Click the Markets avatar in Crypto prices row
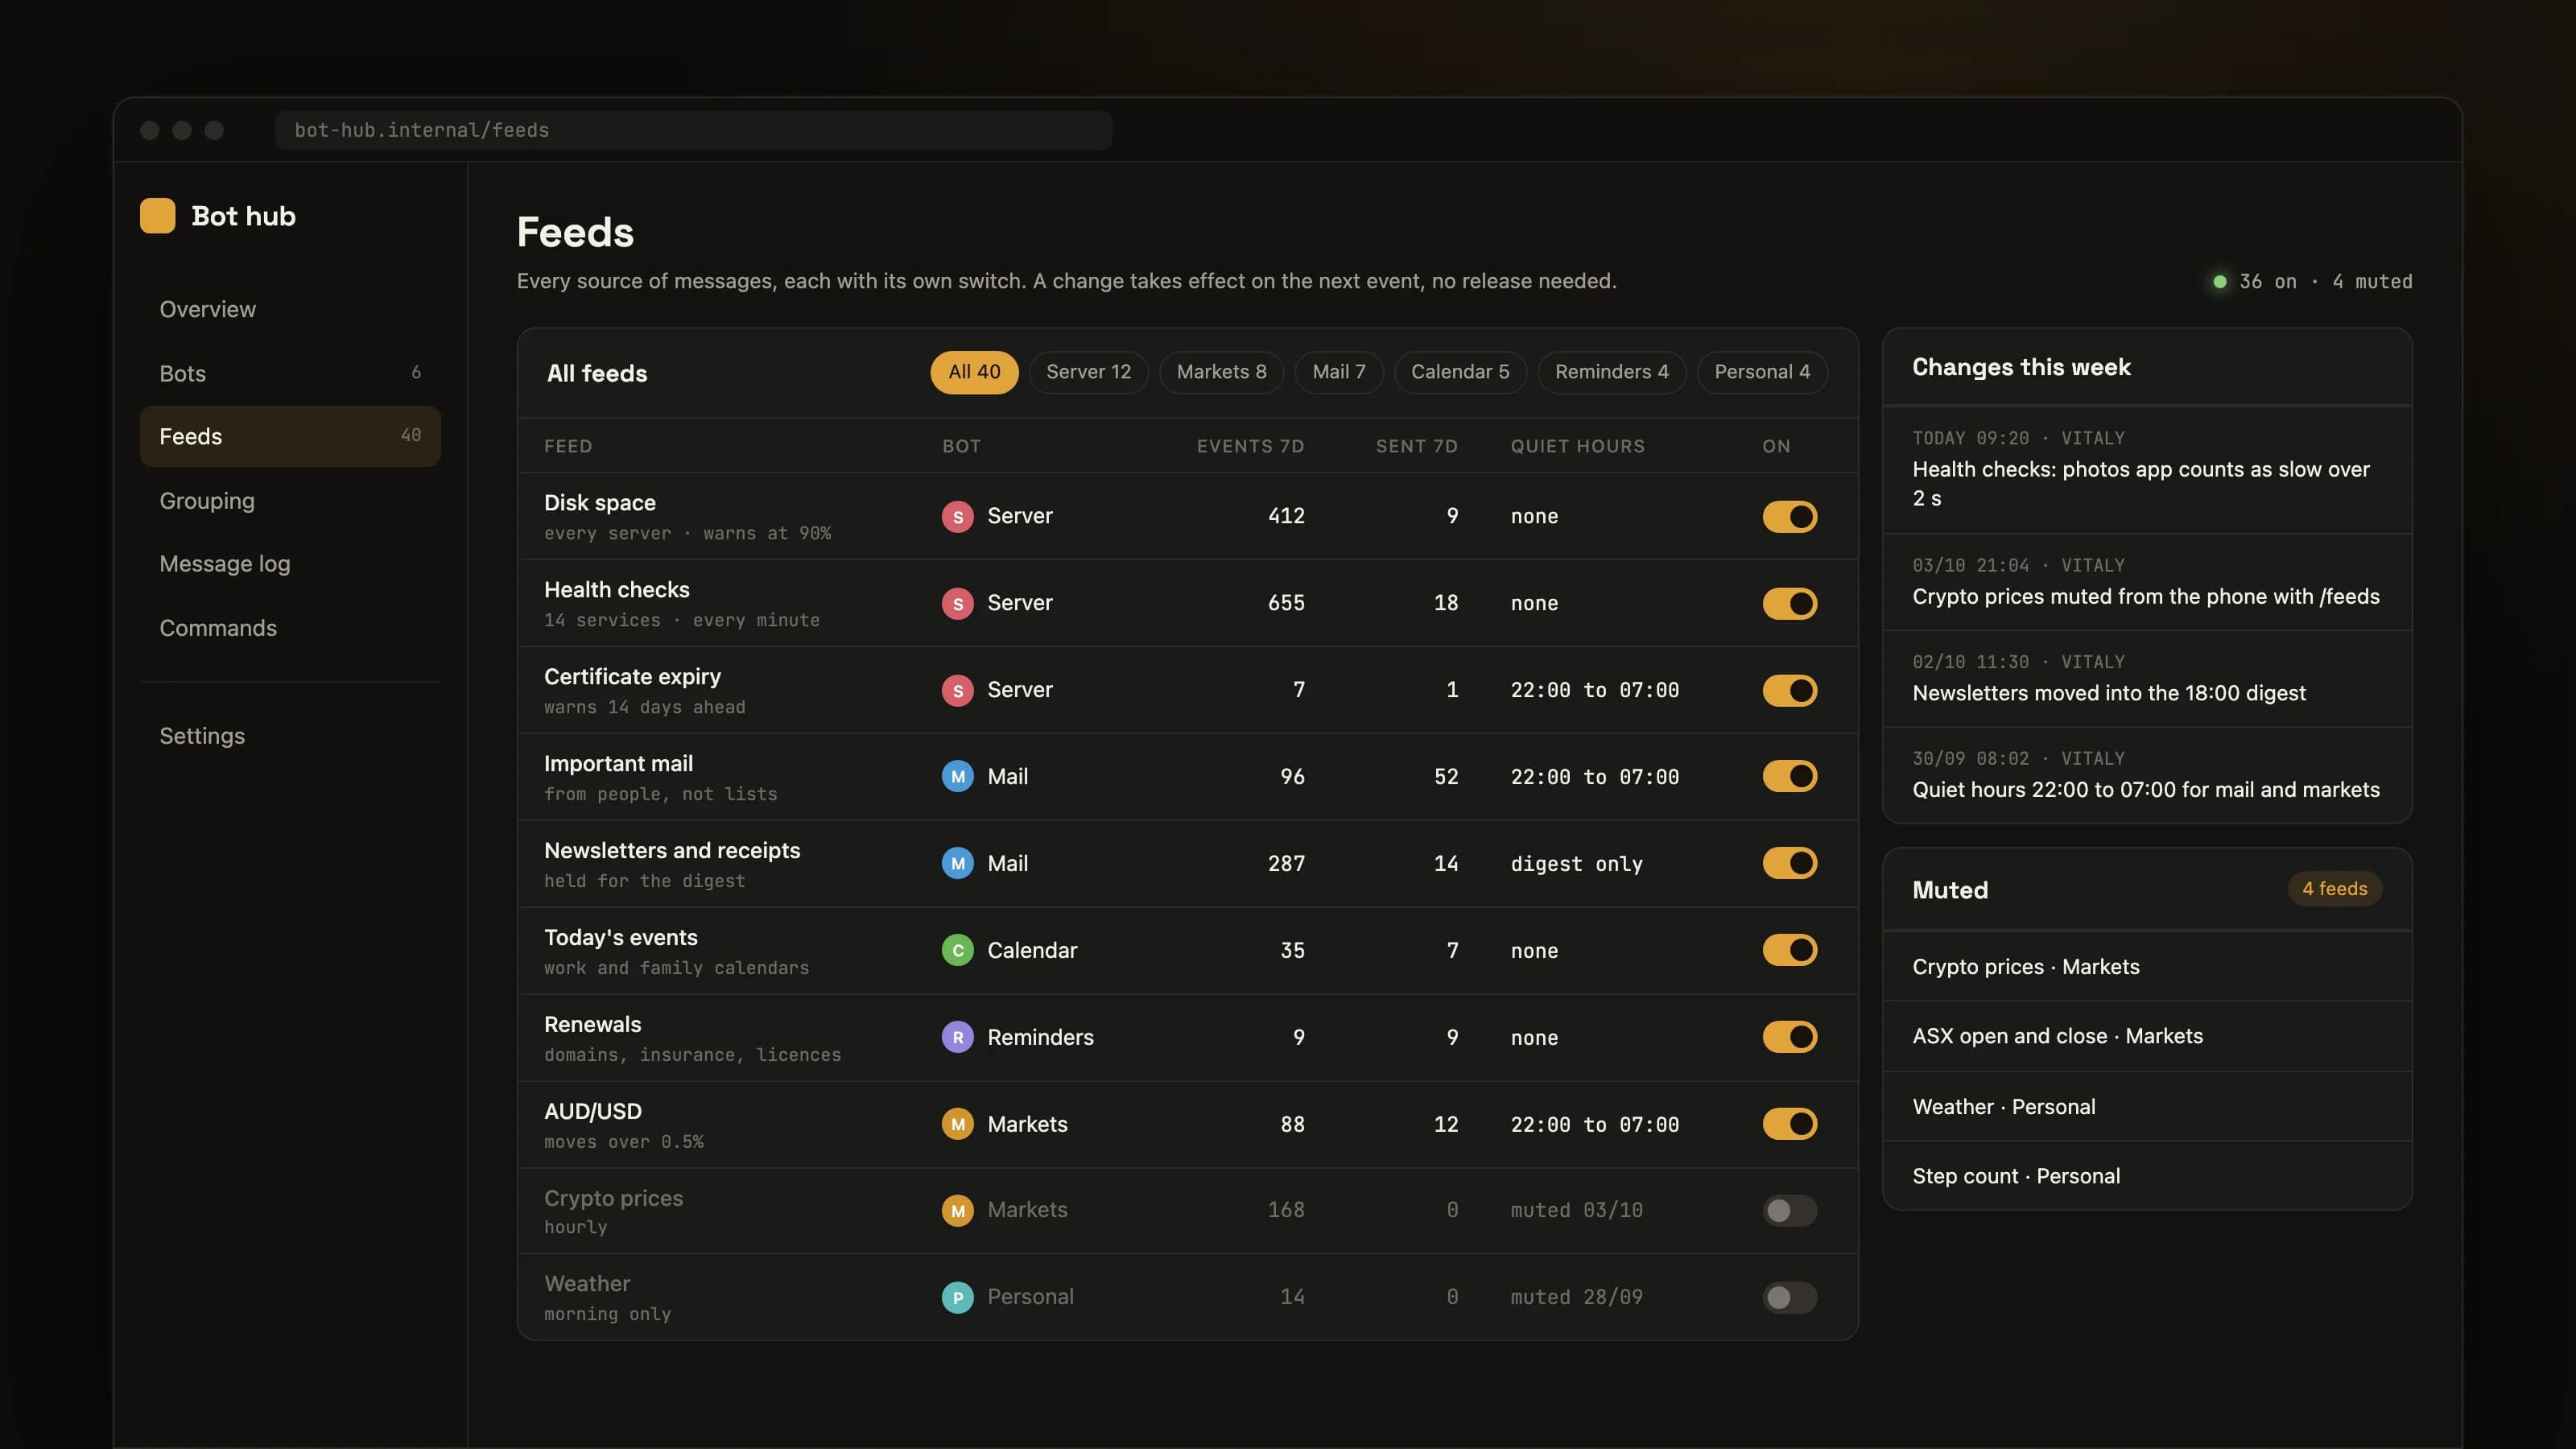The height and width of the screenshot is (1449, 2576). (957, 1210)
